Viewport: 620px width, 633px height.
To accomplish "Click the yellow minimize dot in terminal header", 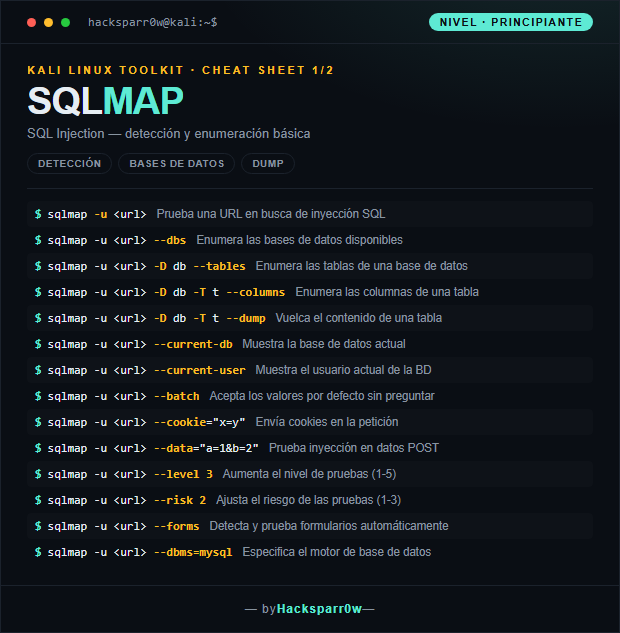I will point(48,23).
